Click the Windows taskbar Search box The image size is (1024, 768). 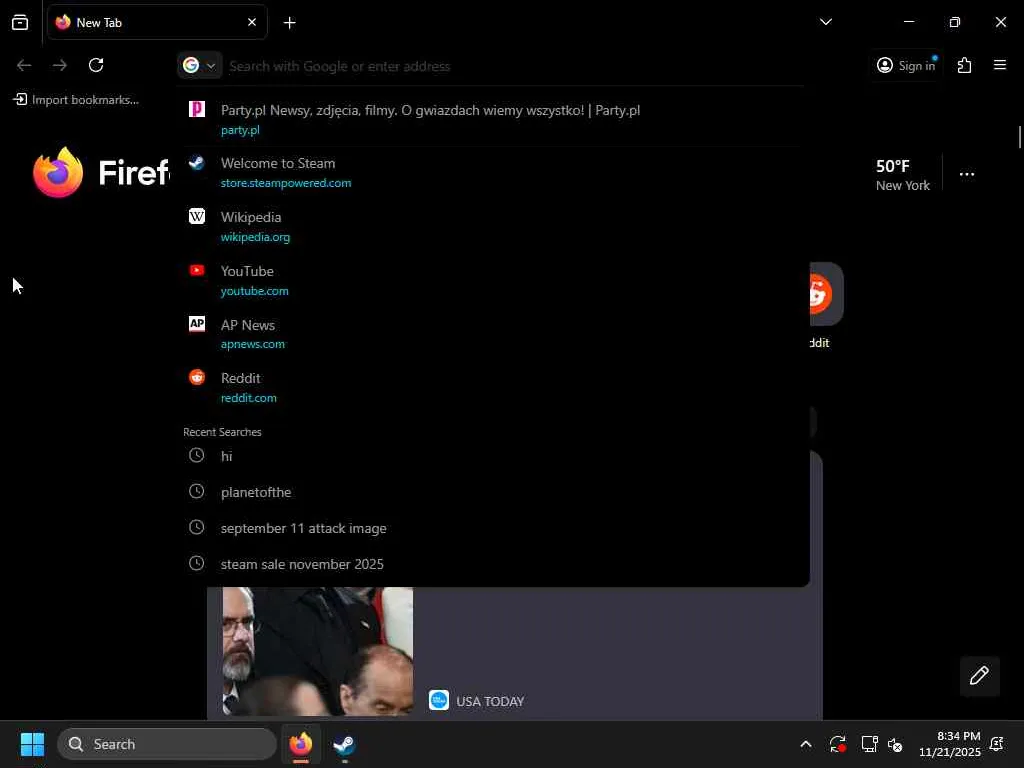click(x=167, y=744)
